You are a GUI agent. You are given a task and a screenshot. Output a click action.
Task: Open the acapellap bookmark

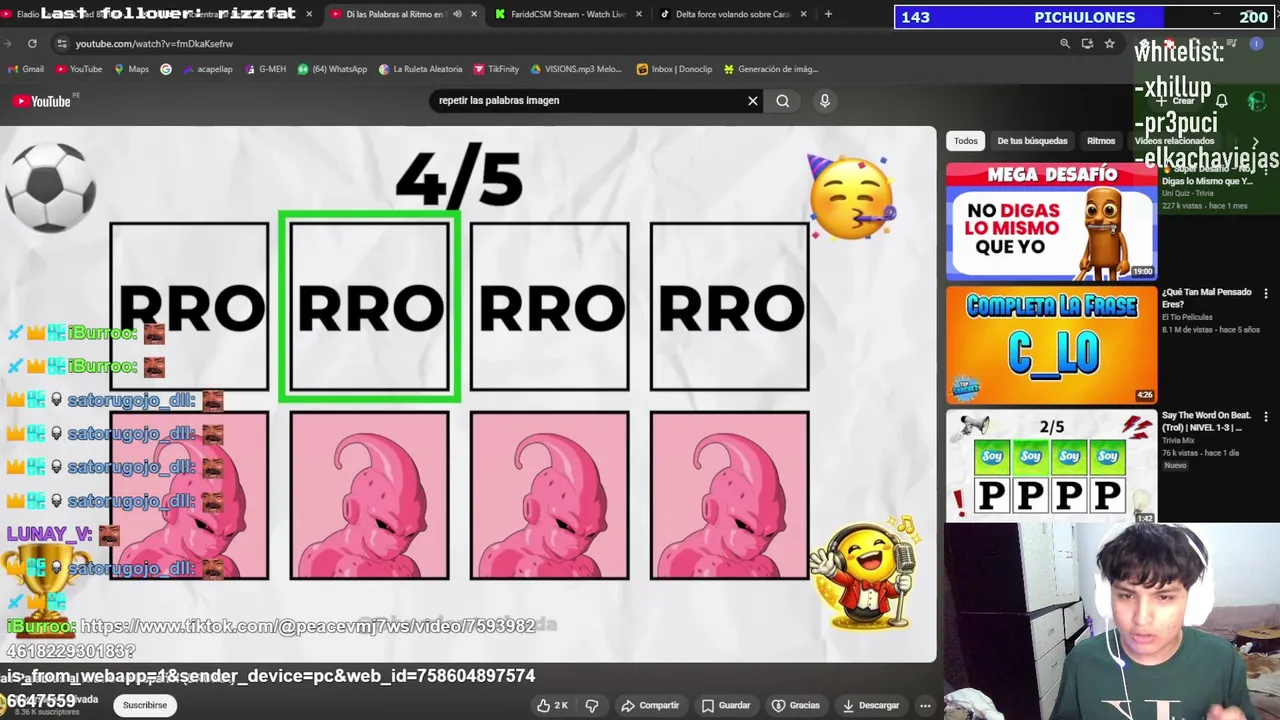tap(207, 69)
